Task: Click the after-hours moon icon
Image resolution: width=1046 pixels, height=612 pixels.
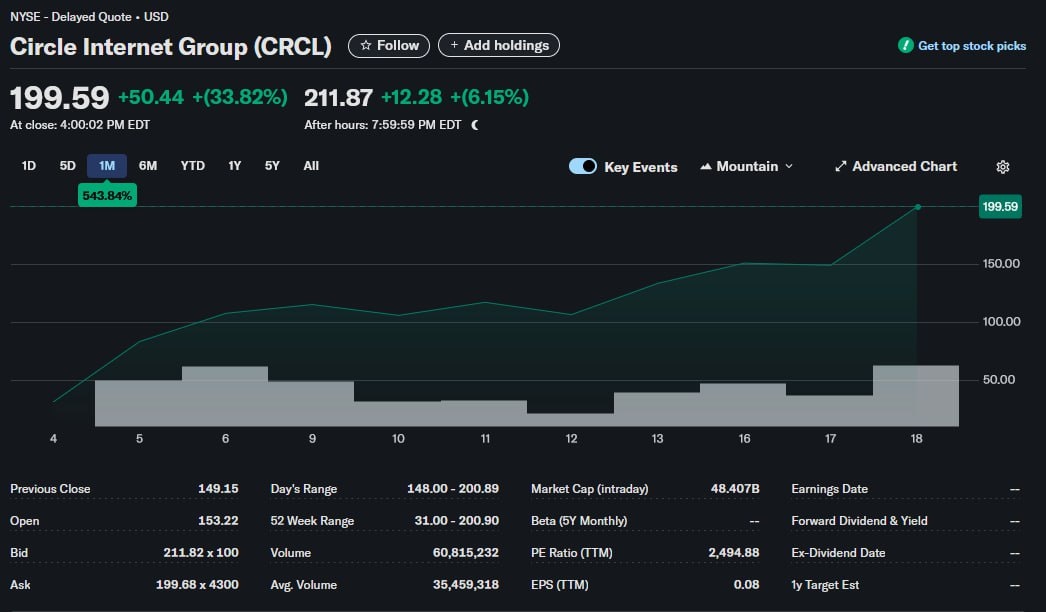Action: (x=475, y=125)
